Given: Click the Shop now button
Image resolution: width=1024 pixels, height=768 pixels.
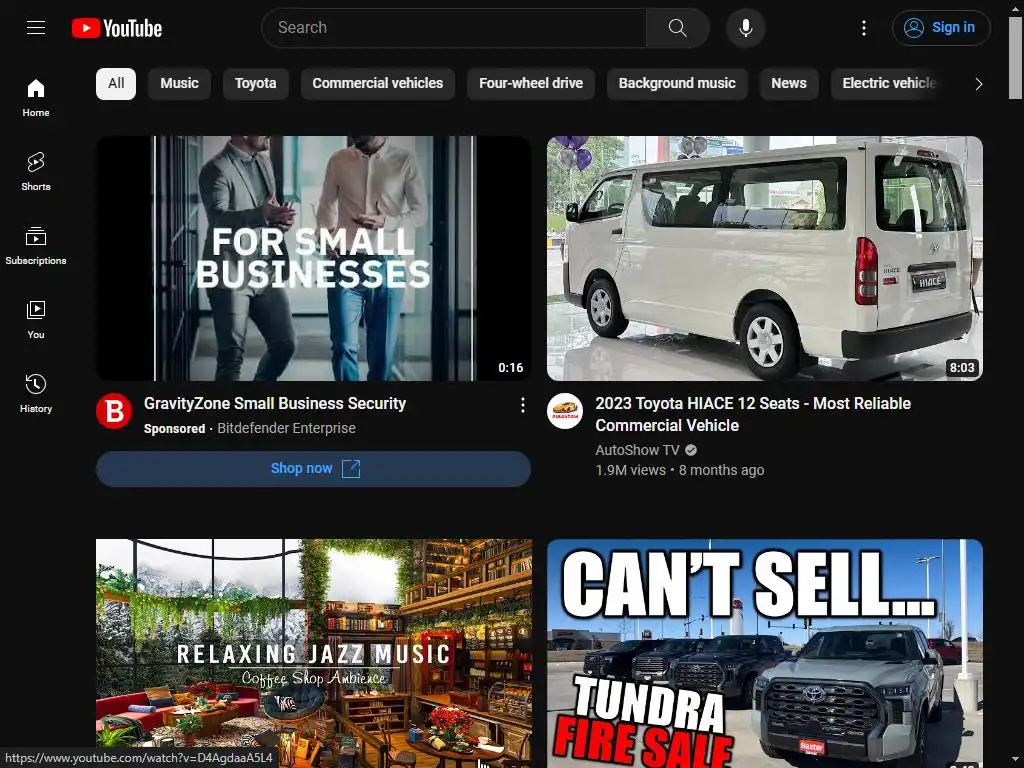Looking at the screenshot, I should [313, 469].
